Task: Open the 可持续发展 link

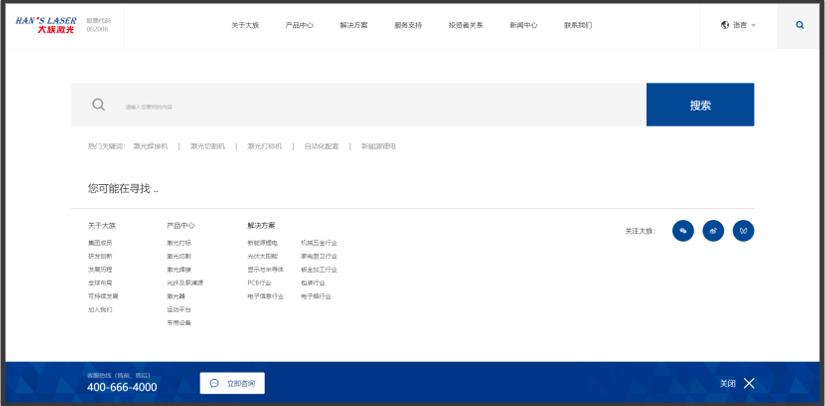Action: click(103, 296)
